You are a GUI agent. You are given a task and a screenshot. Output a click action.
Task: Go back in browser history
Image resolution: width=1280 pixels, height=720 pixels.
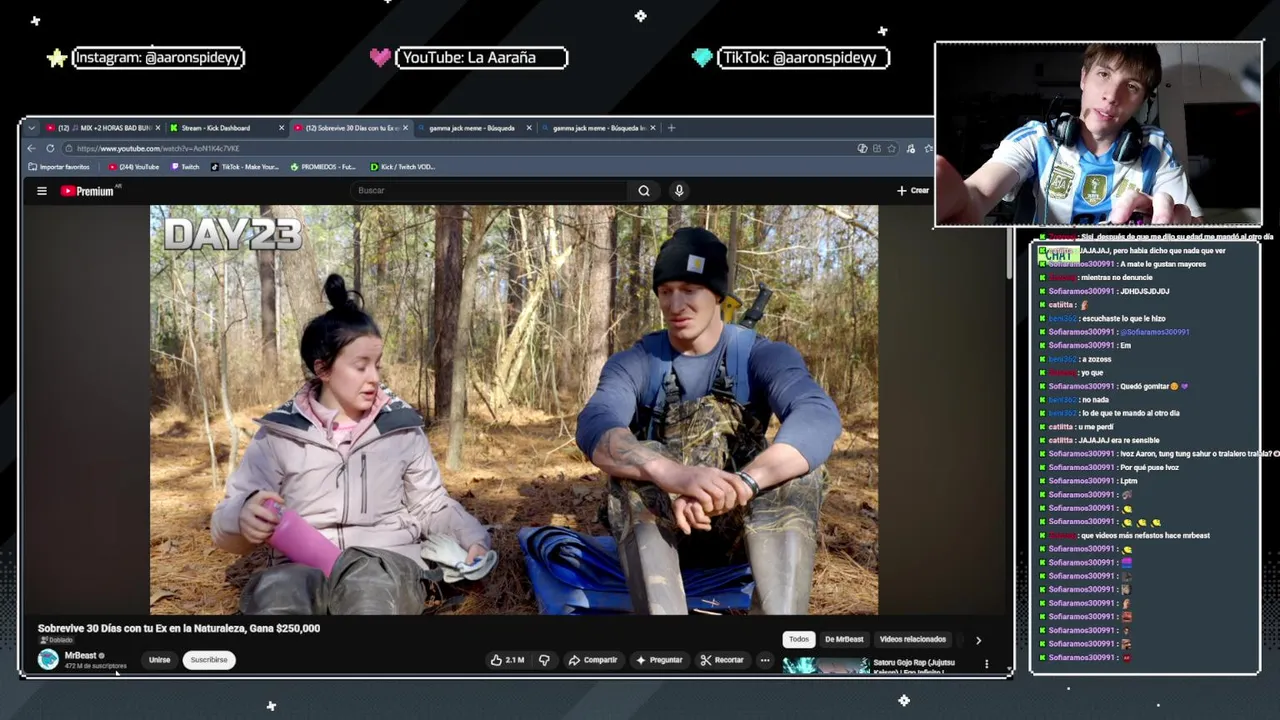tap(31, 148)
